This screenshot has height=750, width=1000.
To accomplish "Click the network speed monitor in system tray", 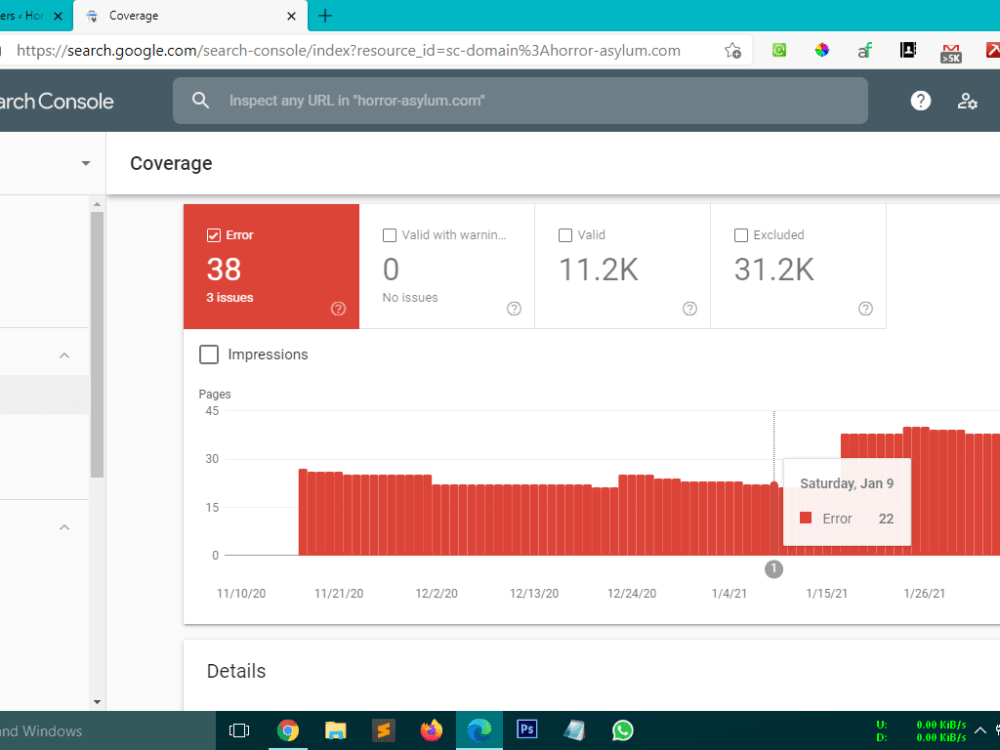I will click(921, 731).
